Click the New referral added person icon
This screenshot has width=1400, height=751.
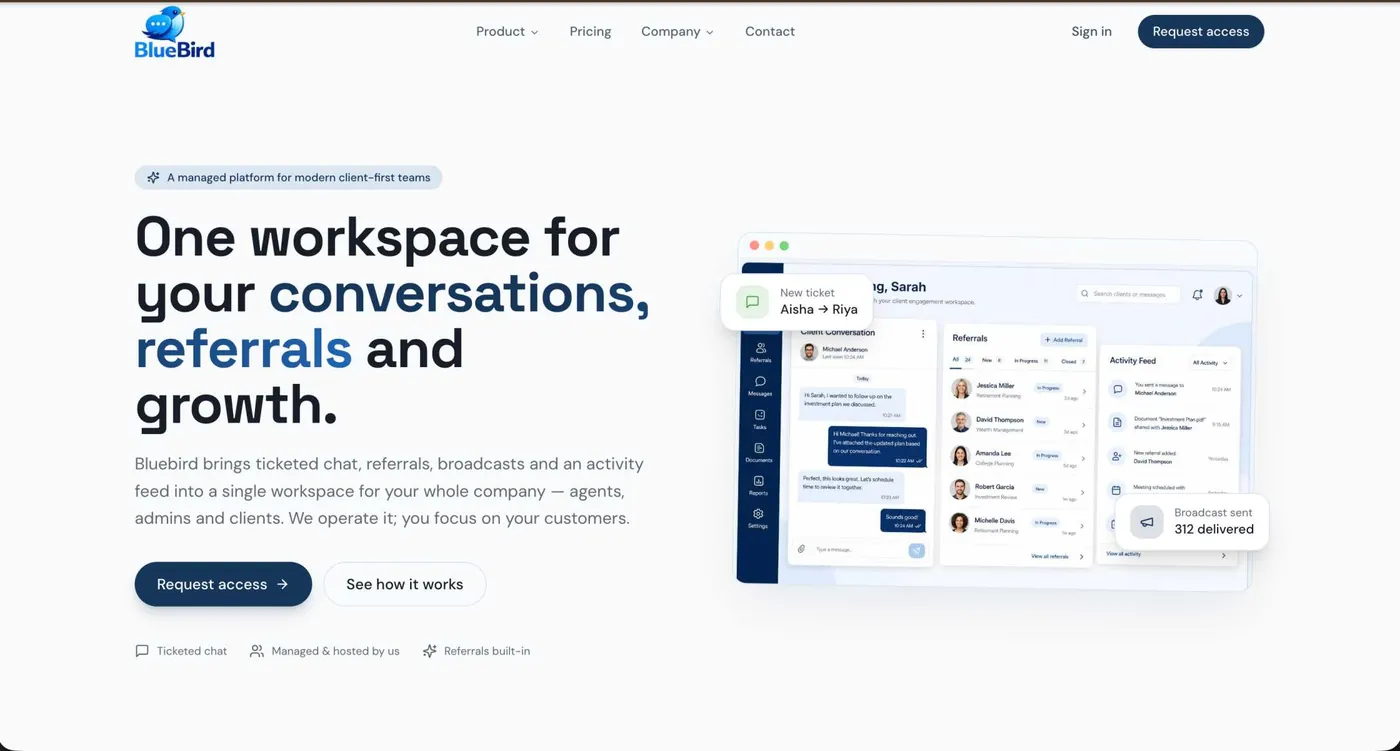[x=1117, y=456]
